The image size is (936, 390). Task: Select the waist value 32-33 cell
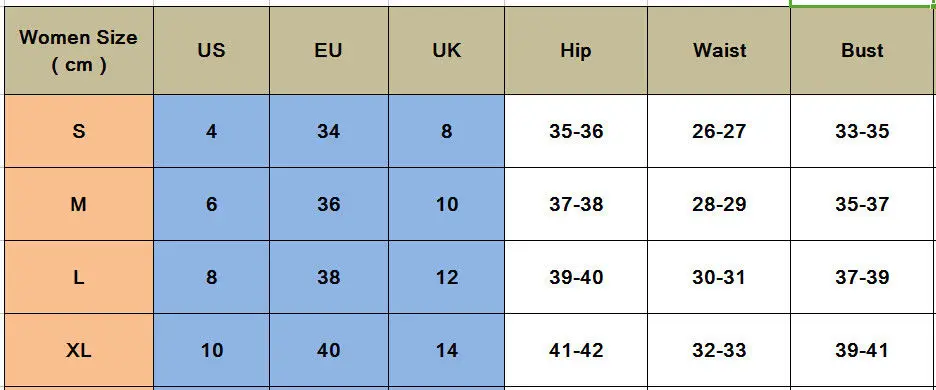pos(719,351)
